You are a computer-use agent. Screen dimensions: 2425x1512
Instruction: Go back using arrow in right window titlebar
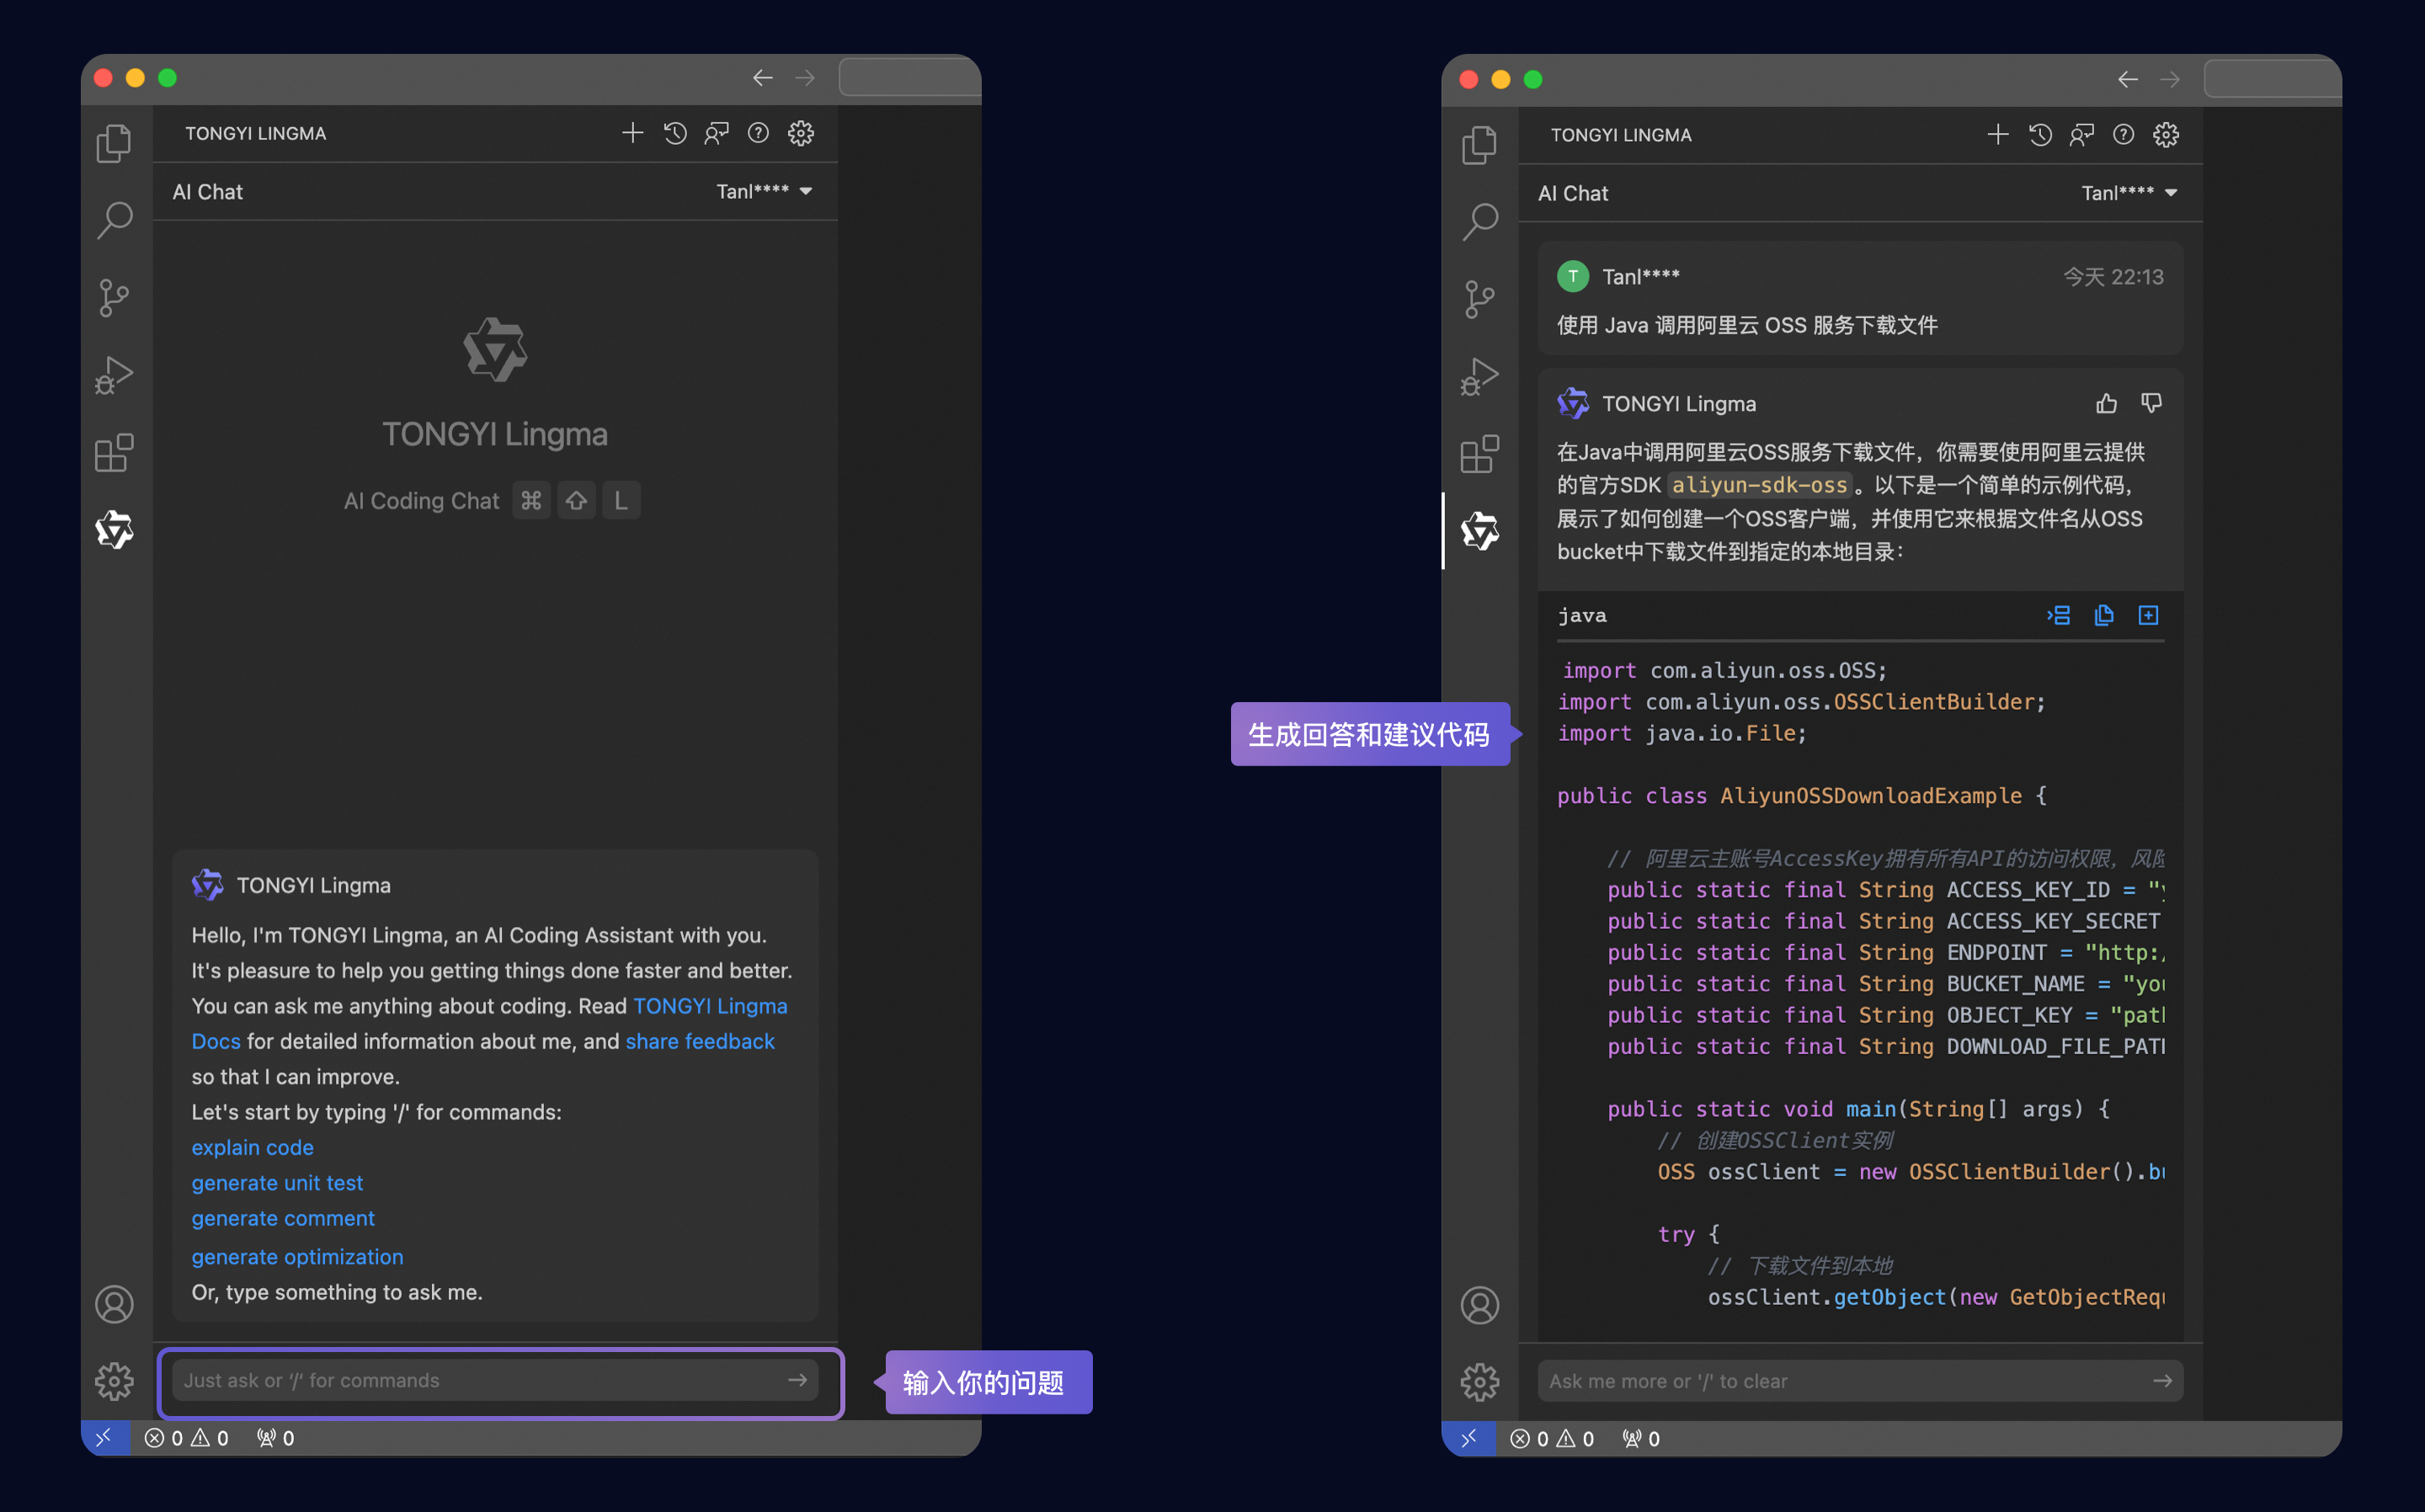point(2128,79)
